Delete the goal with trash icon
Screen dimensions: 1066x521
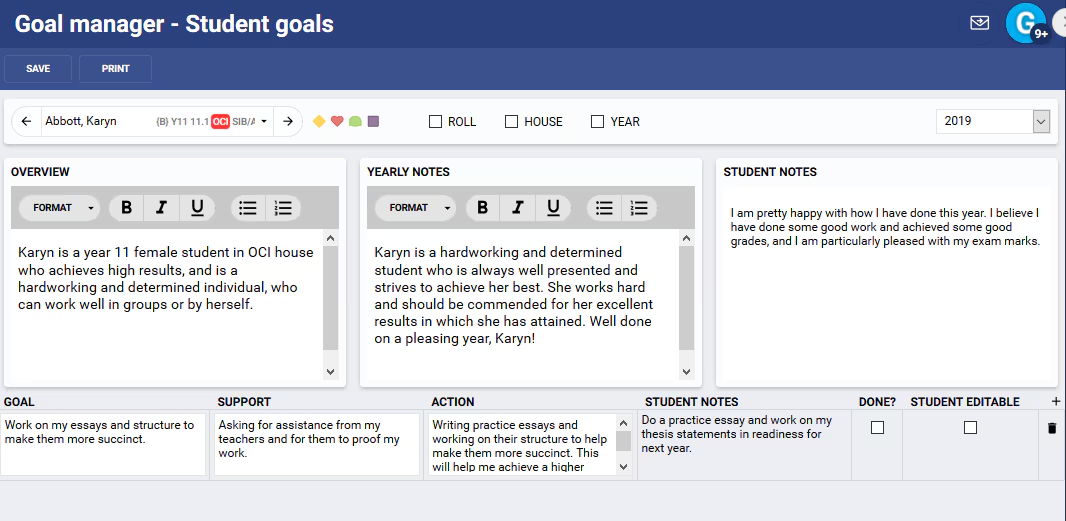tap(1052, 428)
